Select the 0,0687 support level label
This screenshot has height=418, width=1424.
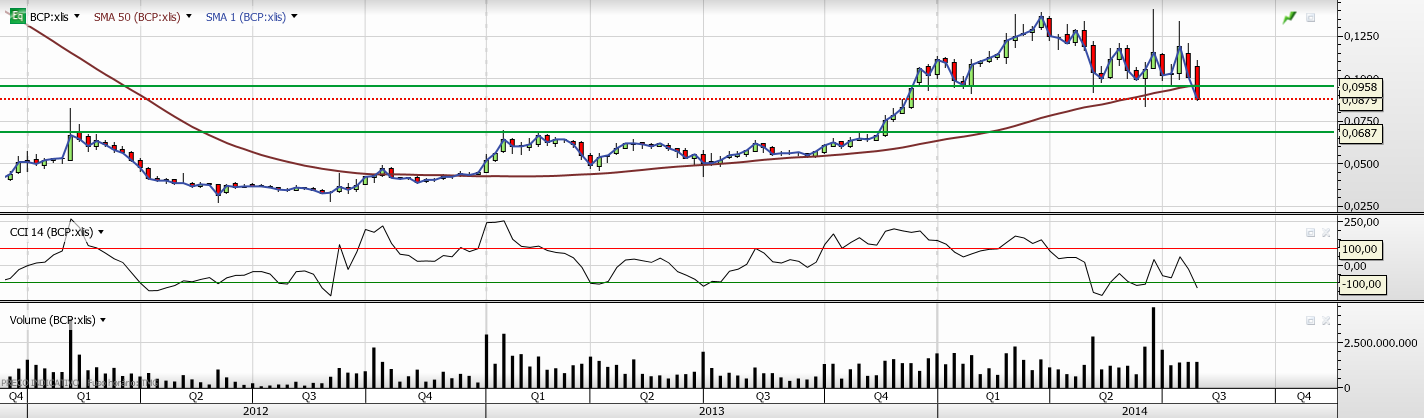(x=1359, y=132)
